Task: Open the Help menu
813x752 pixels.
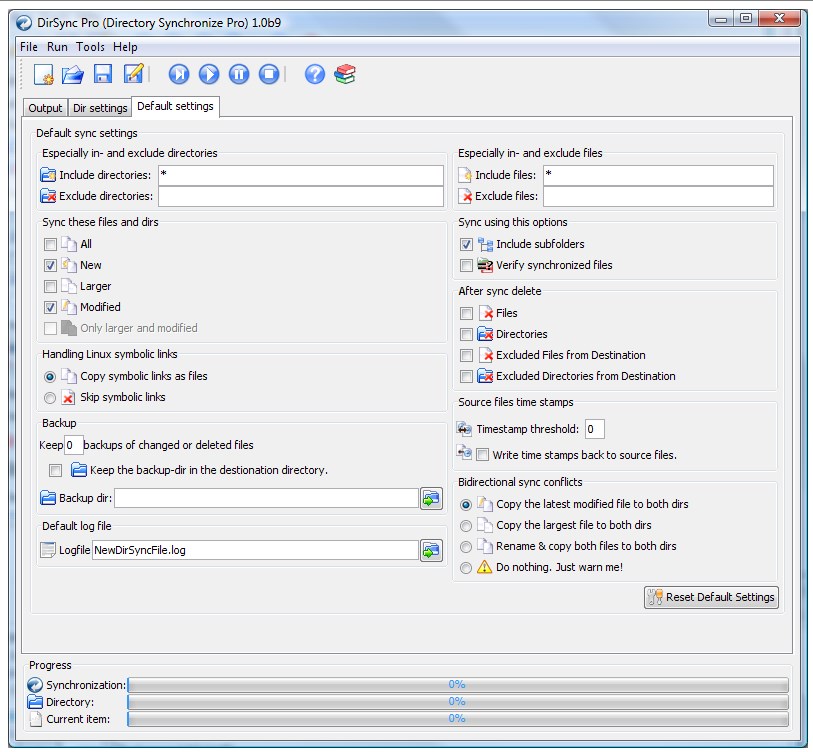Action: [x=125, y=47]
